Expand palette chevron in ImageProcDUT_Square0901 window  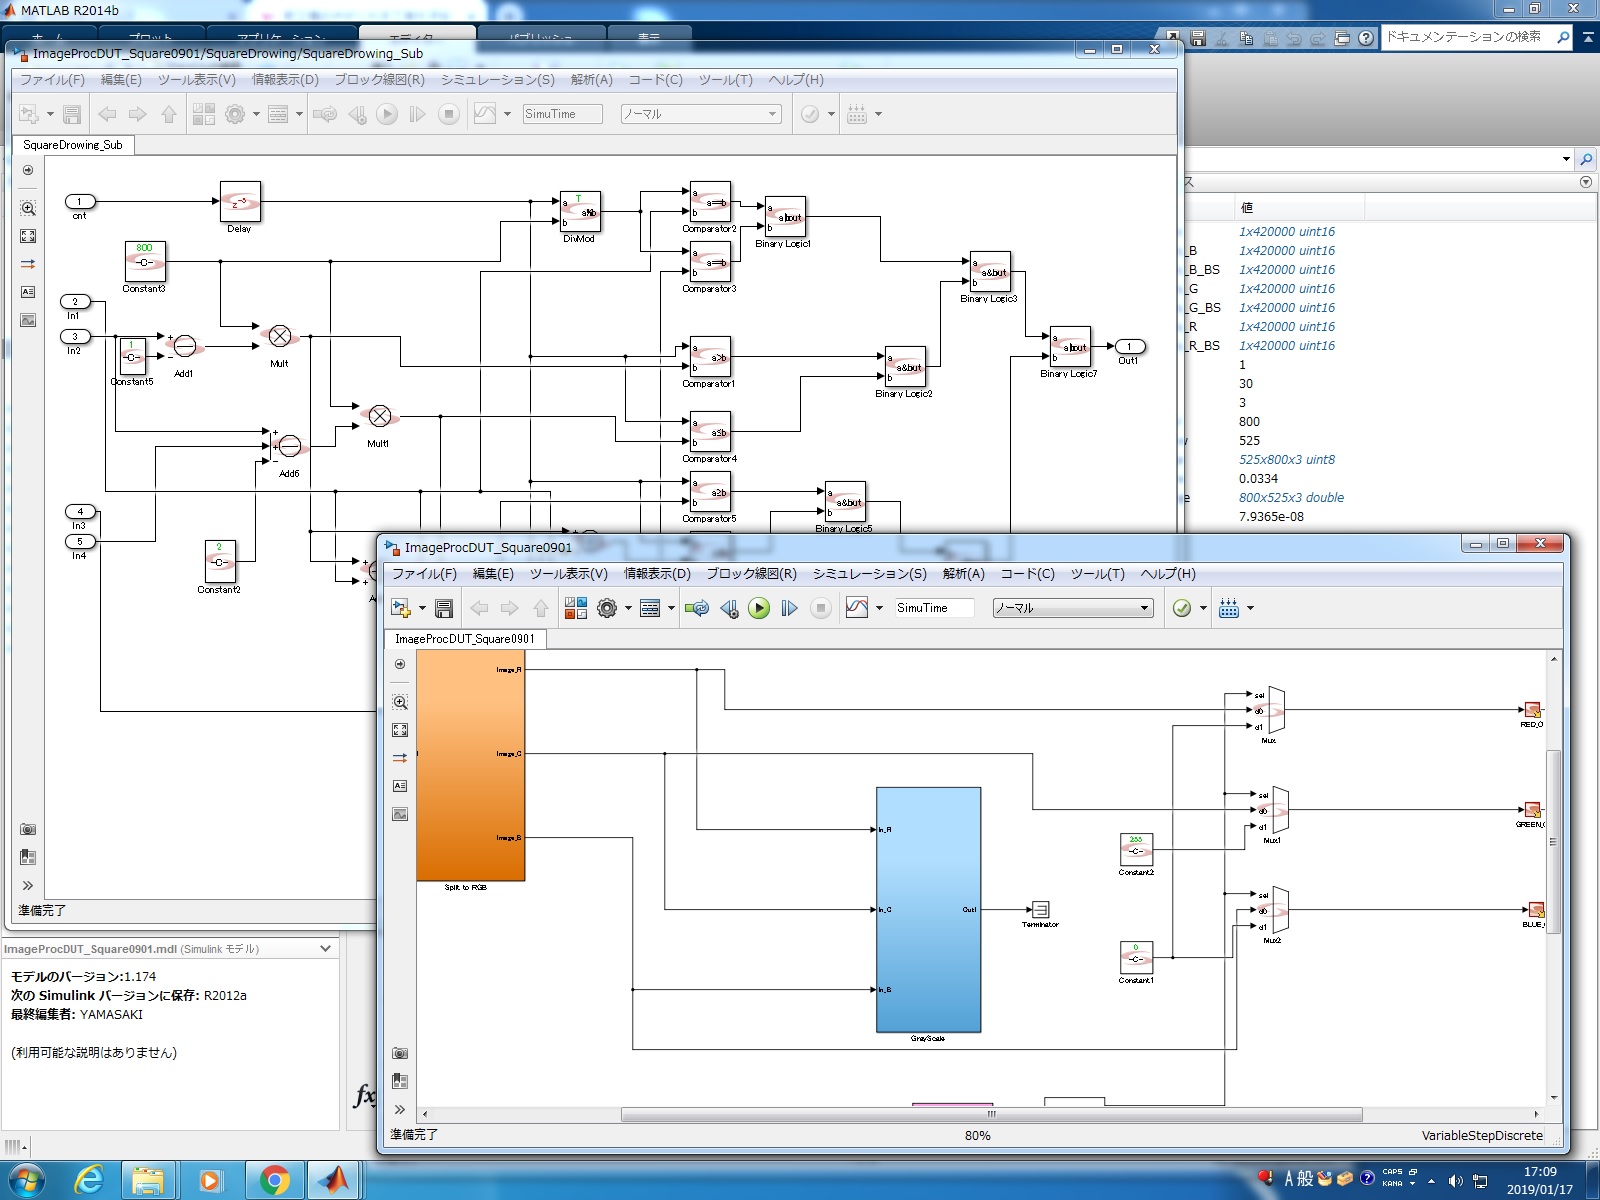[400, 1109]
